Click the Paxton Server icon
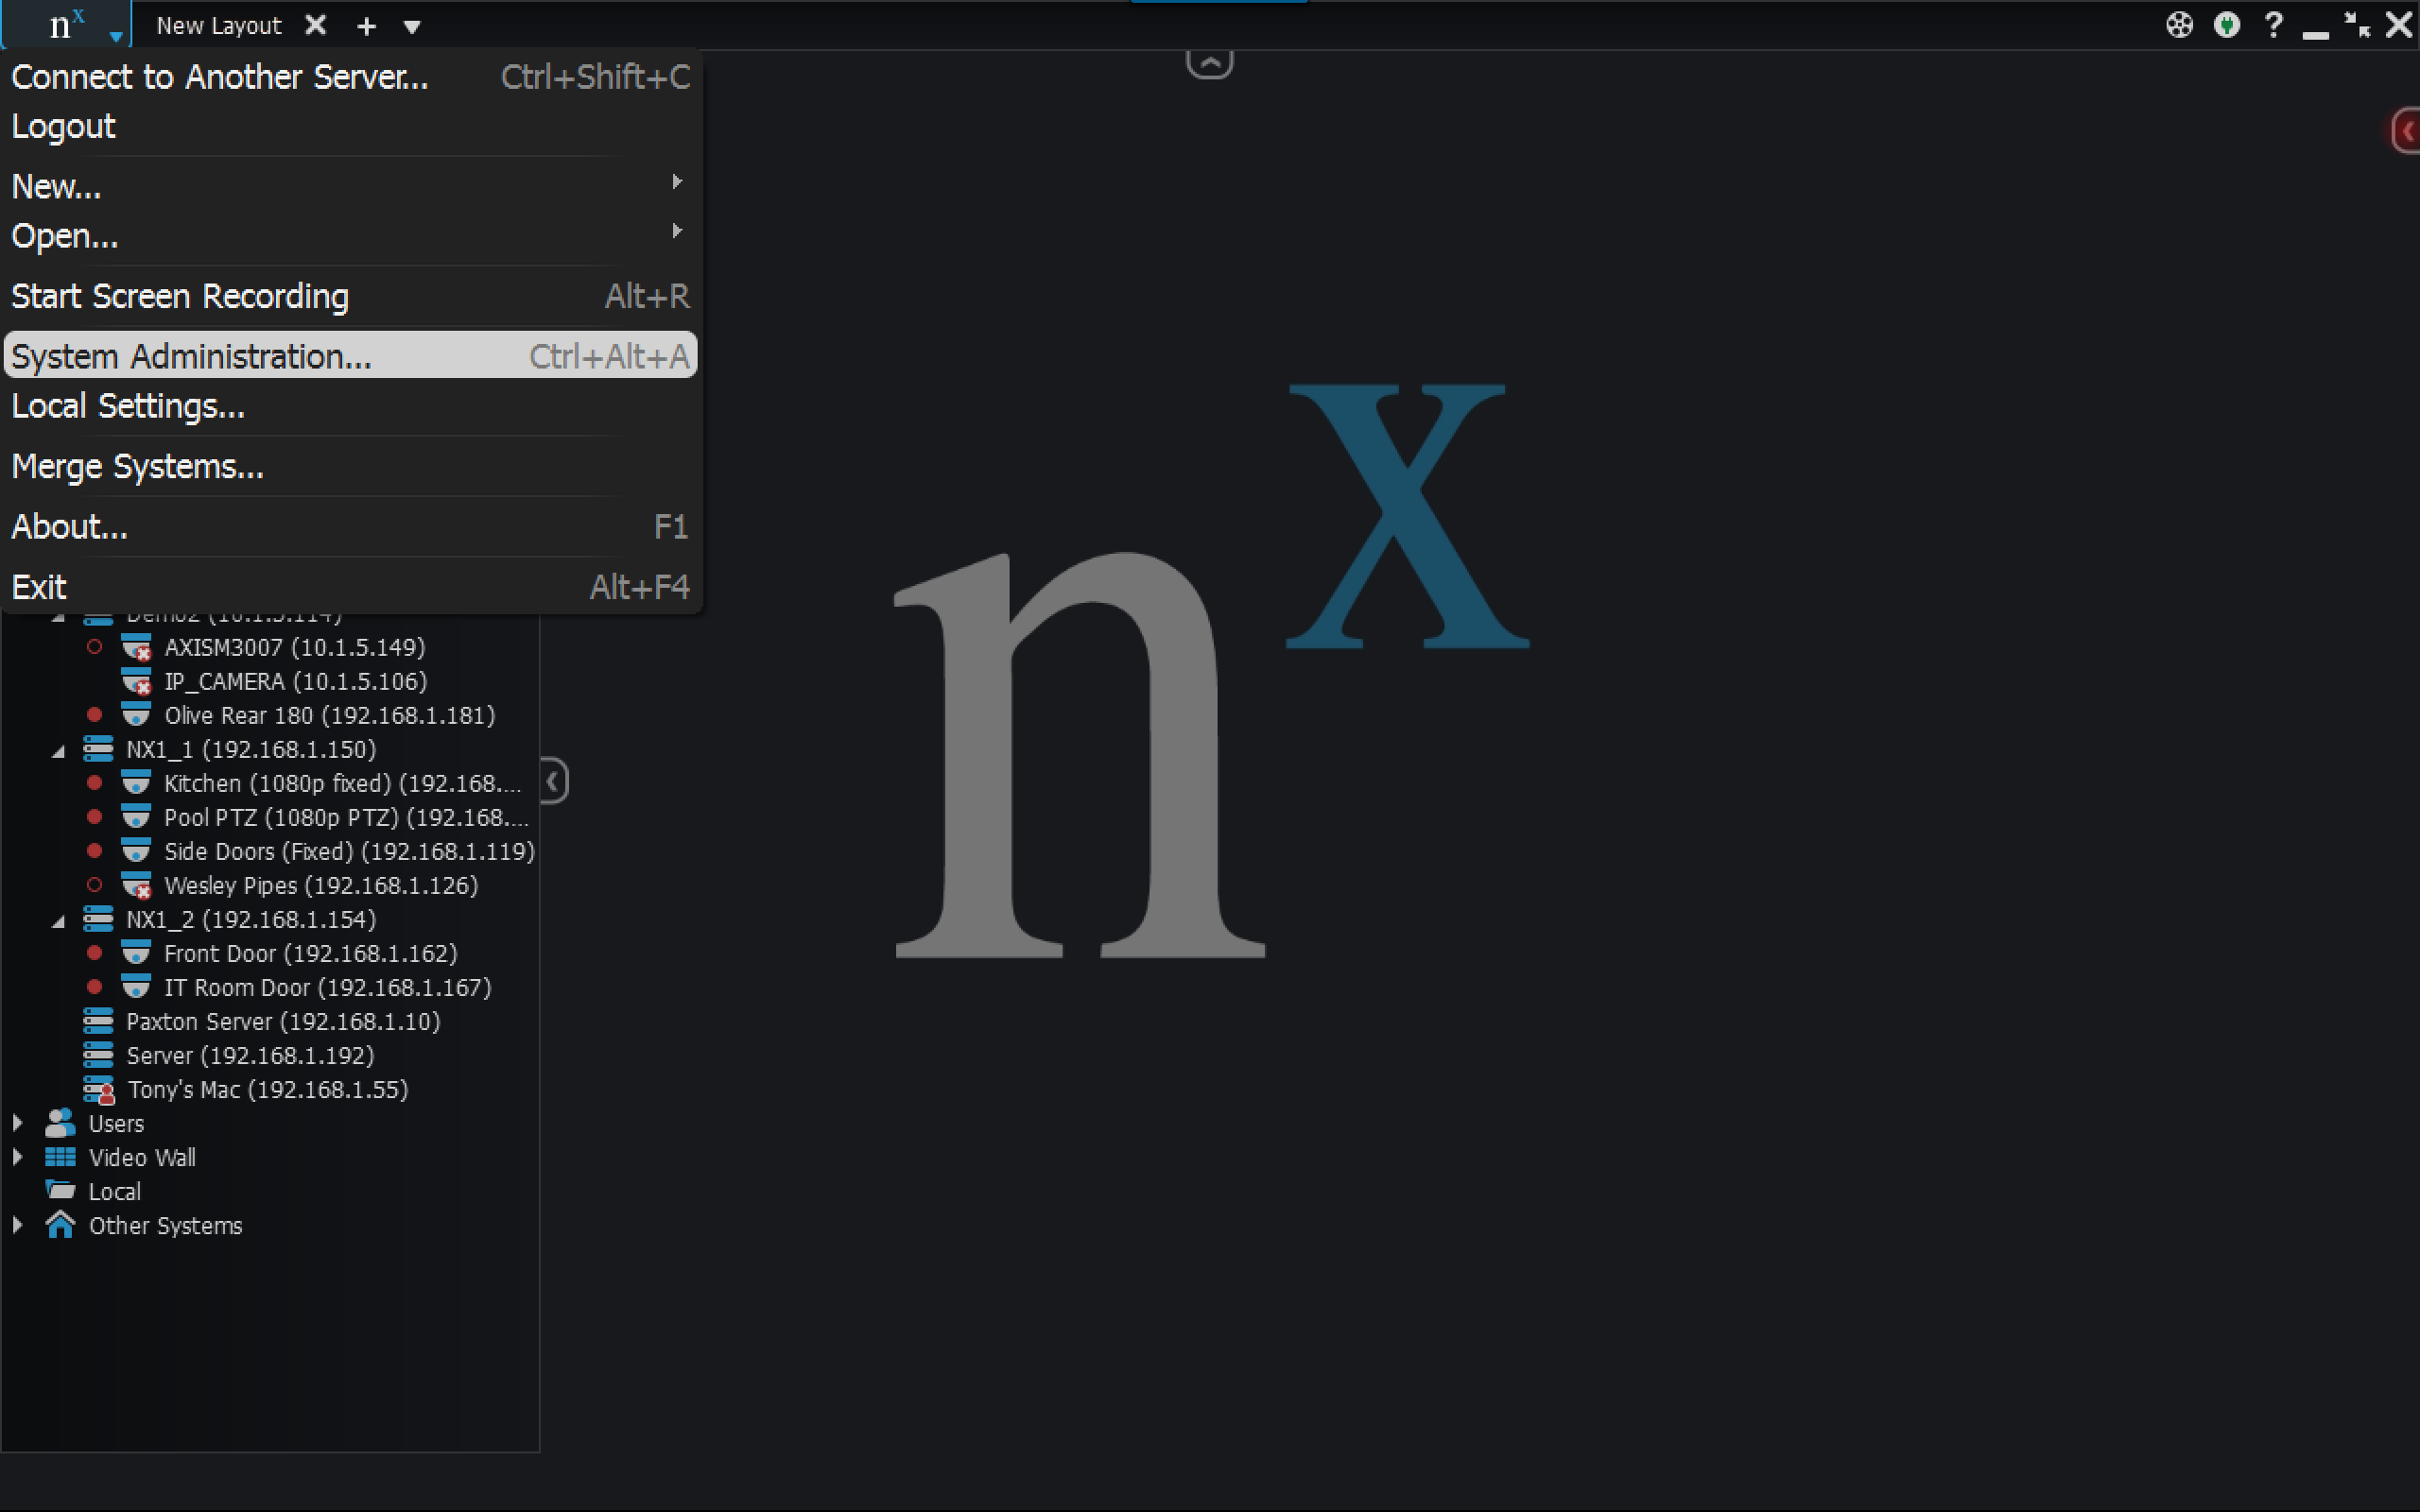The height and width of the screenshot is (1512, 2420). [x=98, y=1021]
